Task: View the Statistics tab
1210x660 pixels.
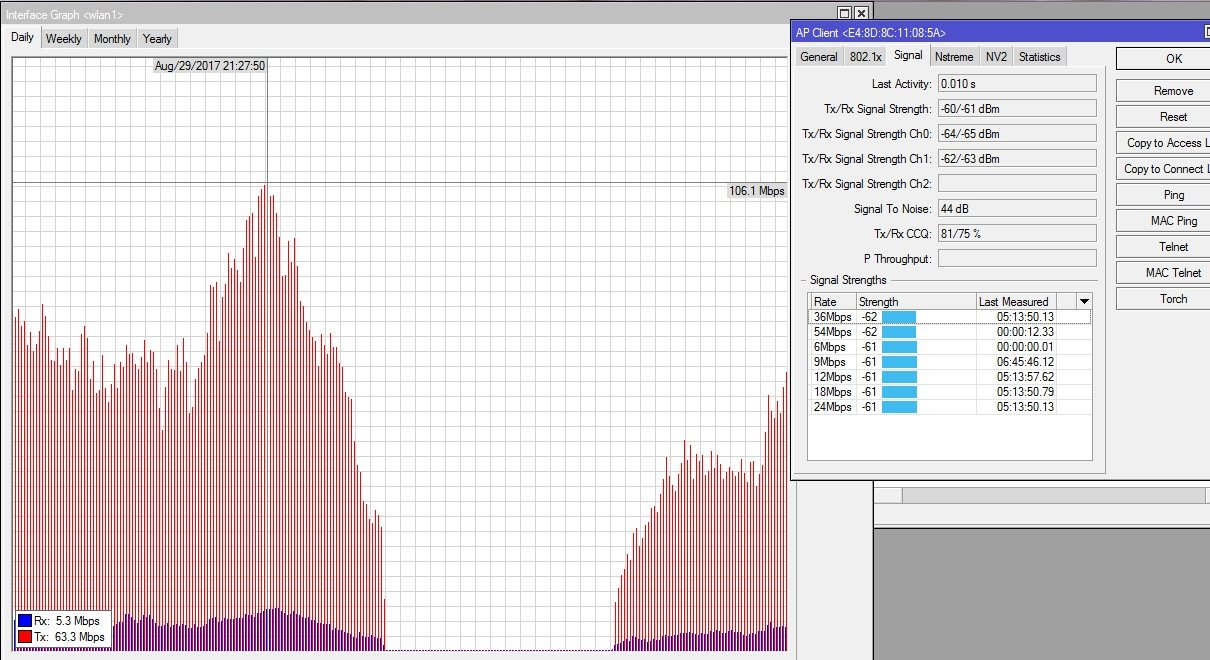Action: tap(1039, 57)
